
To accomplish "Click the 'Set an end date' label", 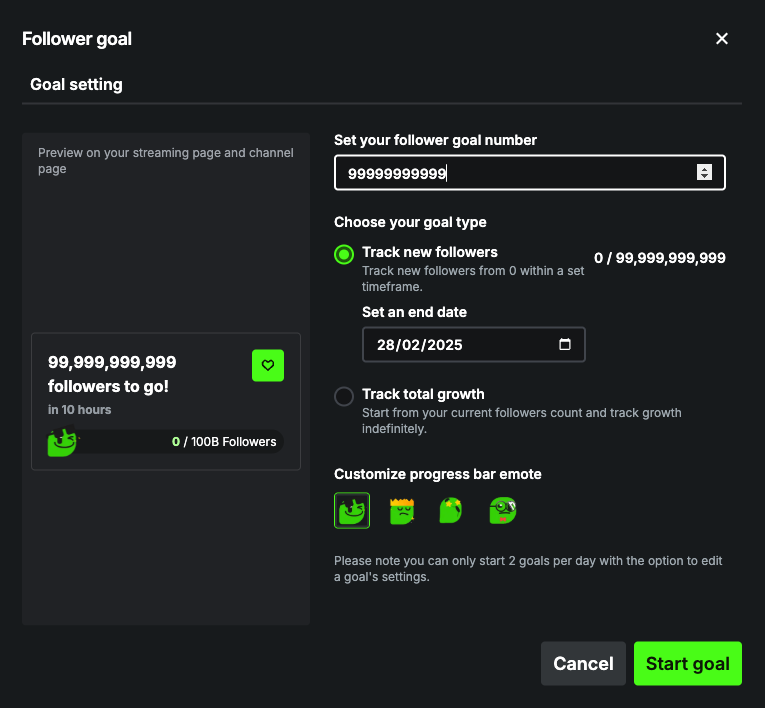I will pos(414,312).
